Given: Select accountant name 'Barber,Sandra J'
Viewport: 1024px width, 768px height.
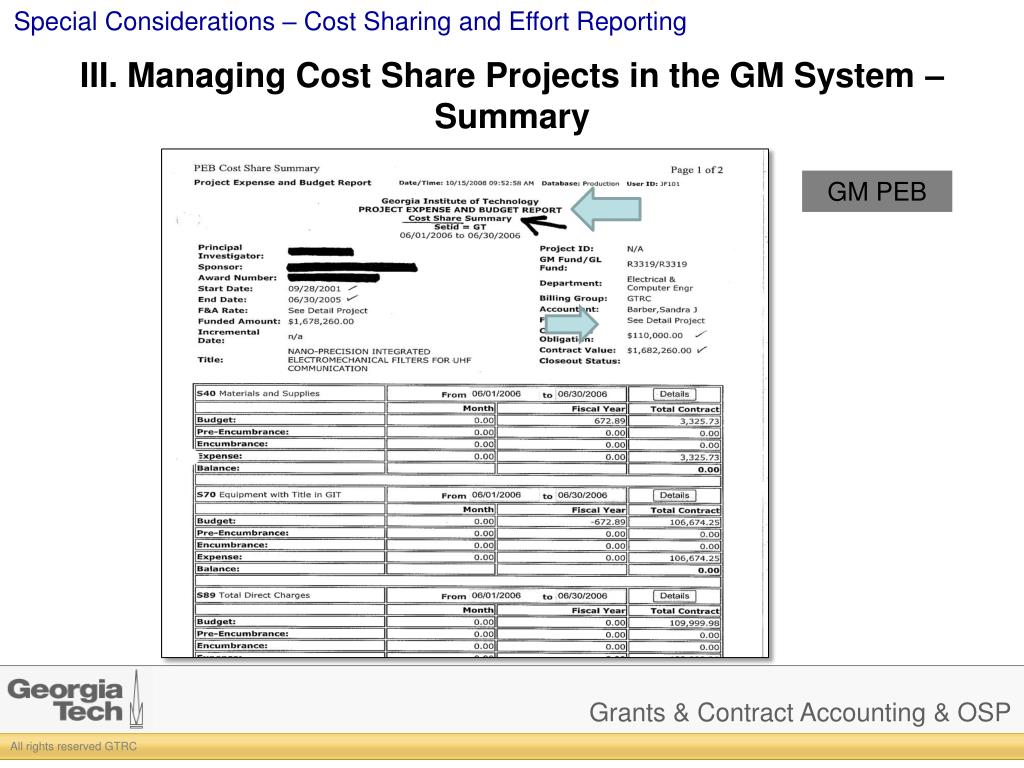Looking at the screenshot, I should [662, 310].
